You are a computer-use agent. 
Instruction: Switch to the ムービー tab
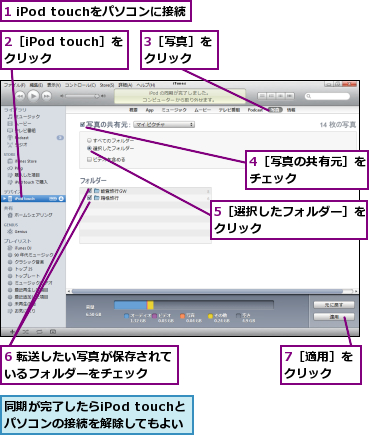tap(202, 110)
